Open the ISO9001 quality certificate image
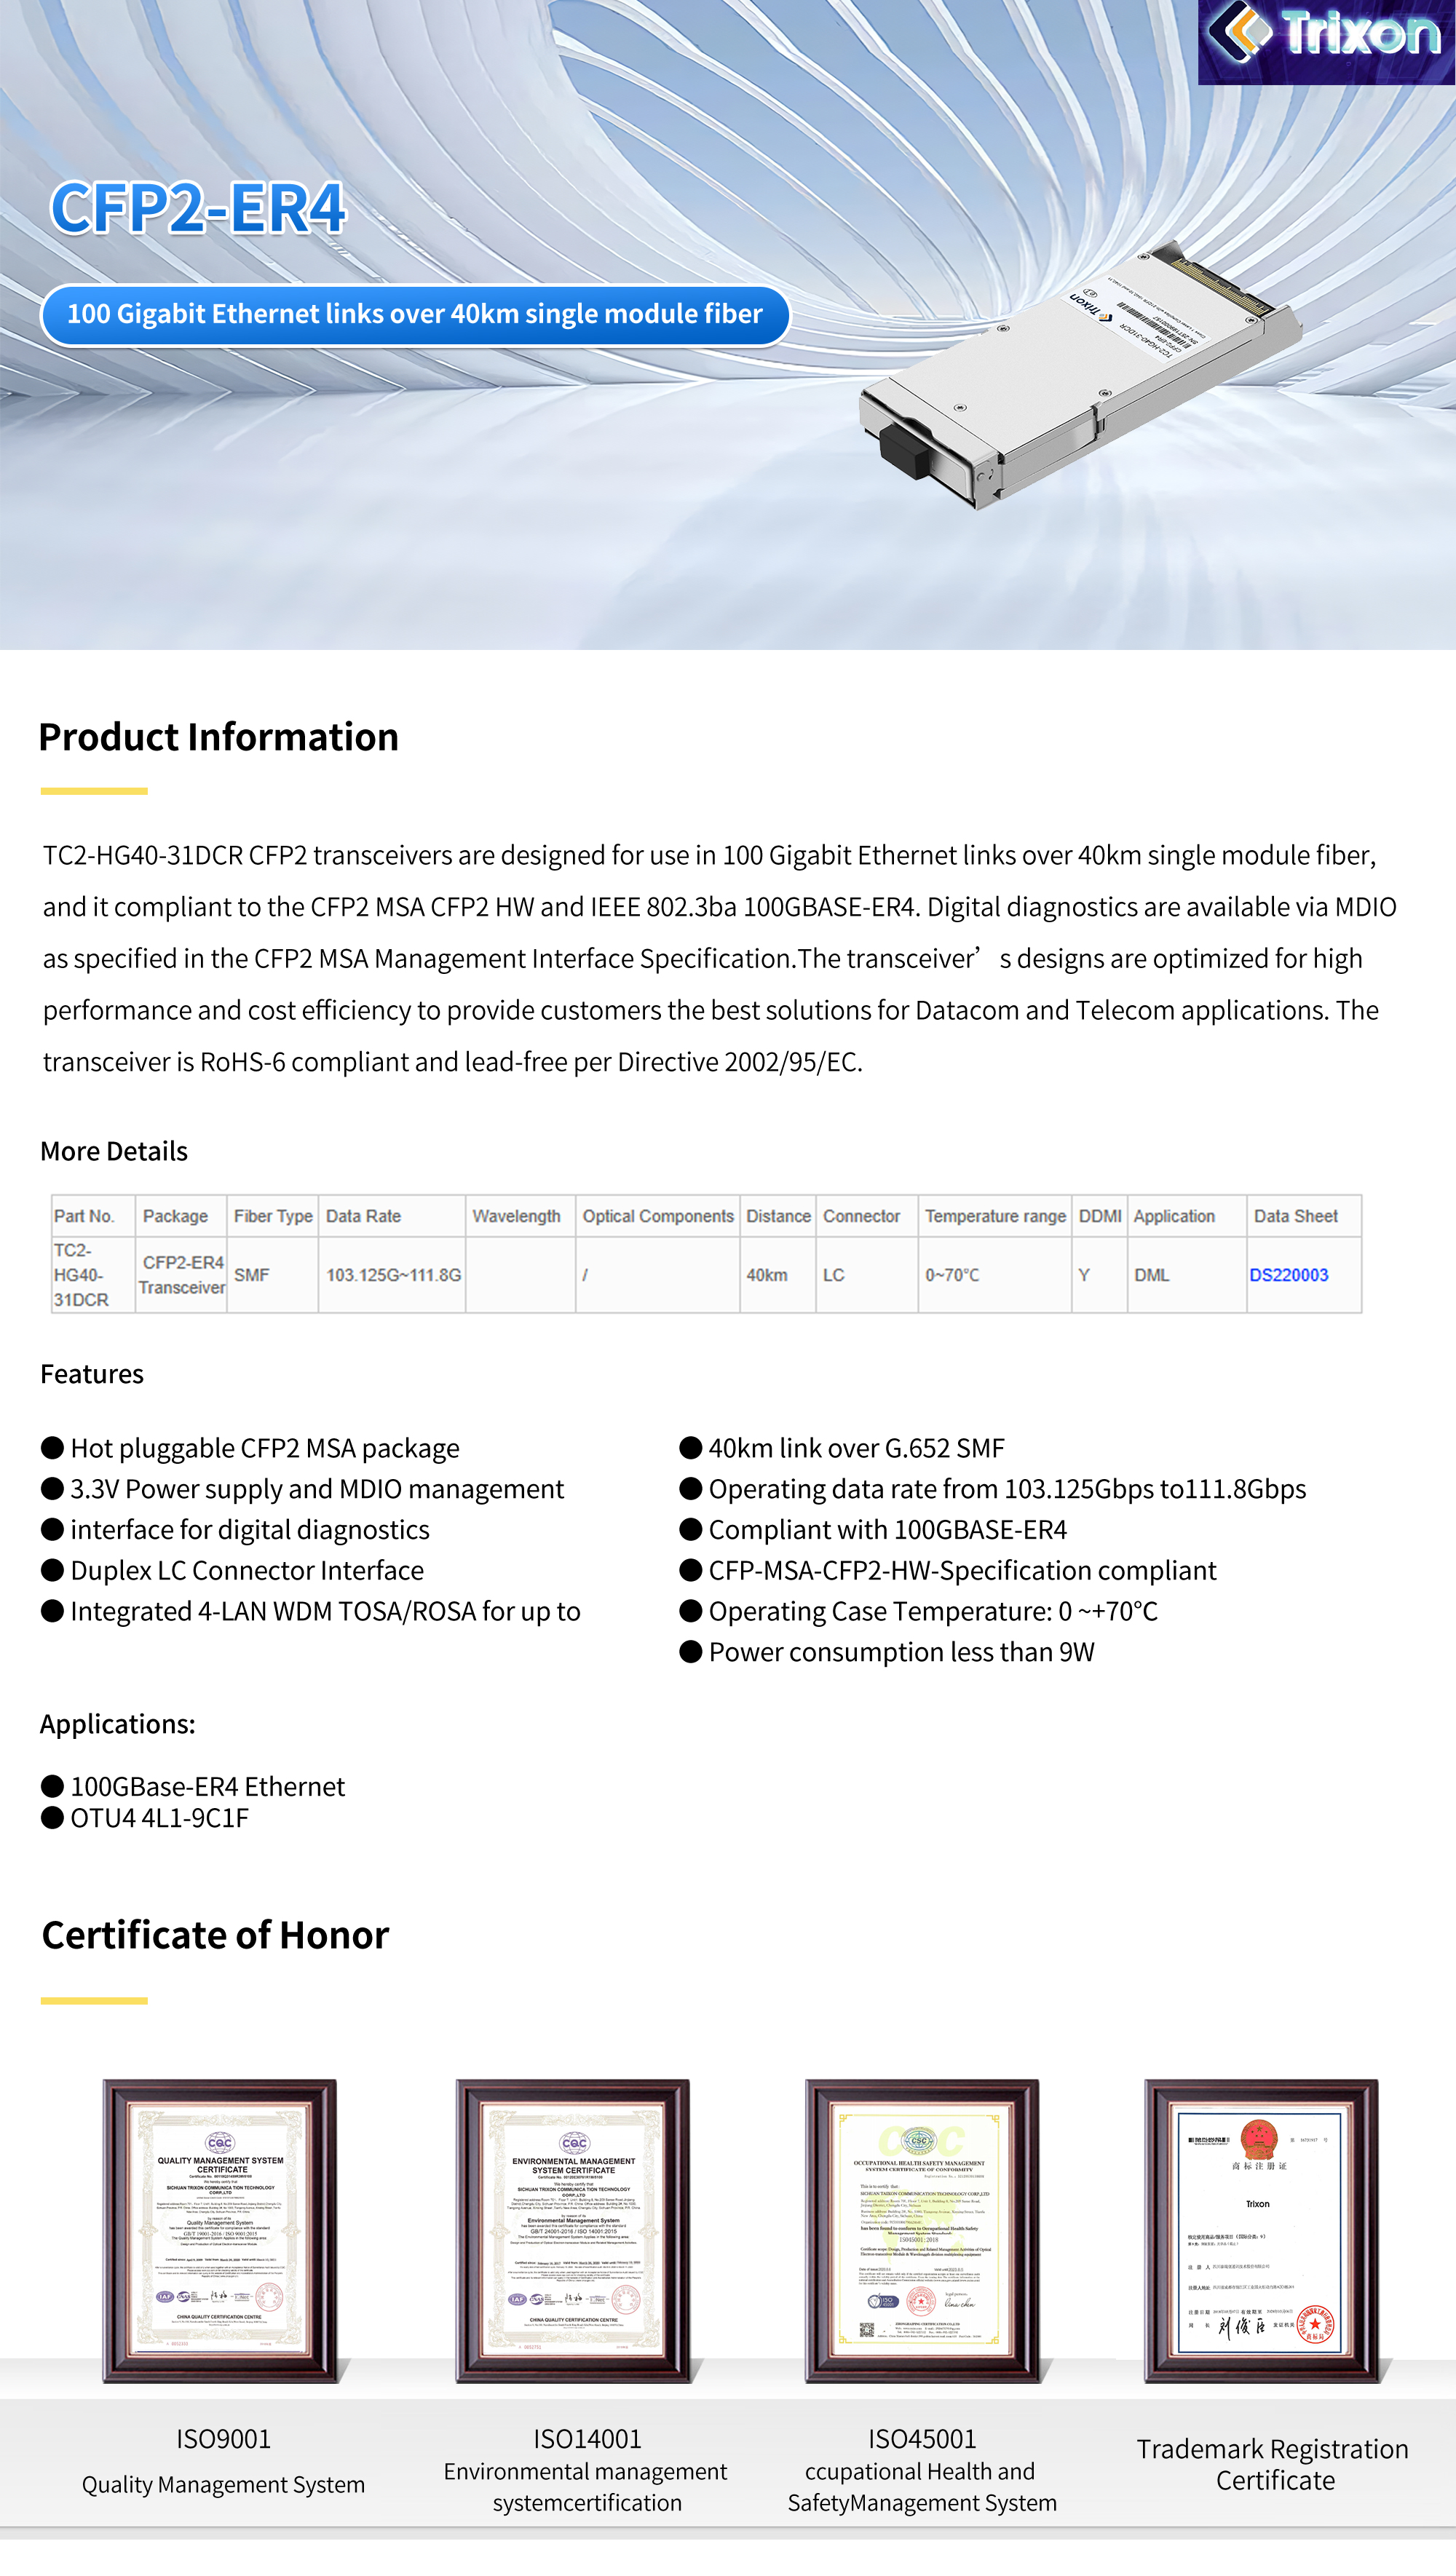The height and width of the screenshot is (2576, 1456). pyautogui.click(x=220, y=2231)
